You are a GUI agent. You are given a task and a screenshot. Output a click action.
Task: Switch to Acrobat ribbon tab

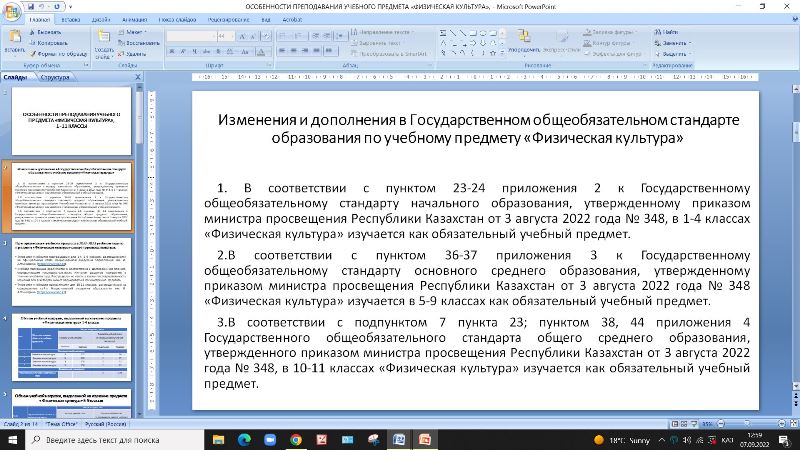tap(292, 20)
